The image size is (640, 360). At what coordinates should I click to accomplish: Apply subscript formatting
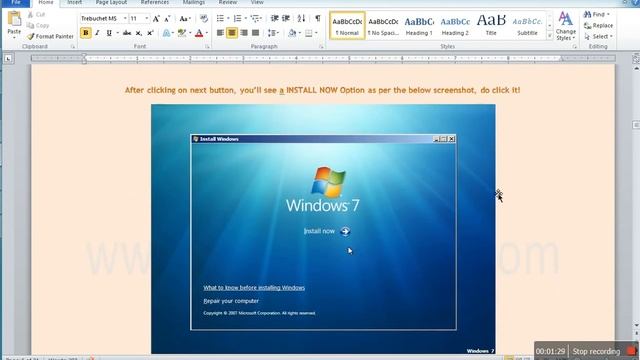(x=139, y=33)
